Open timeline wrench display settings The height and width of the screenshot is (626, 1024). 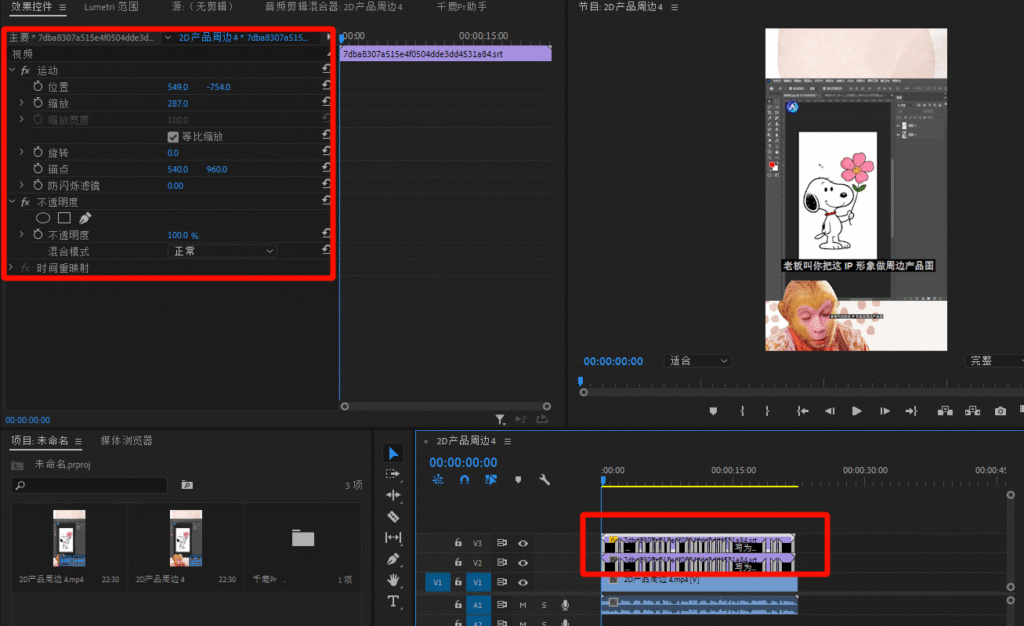click(x=544, y=480)
